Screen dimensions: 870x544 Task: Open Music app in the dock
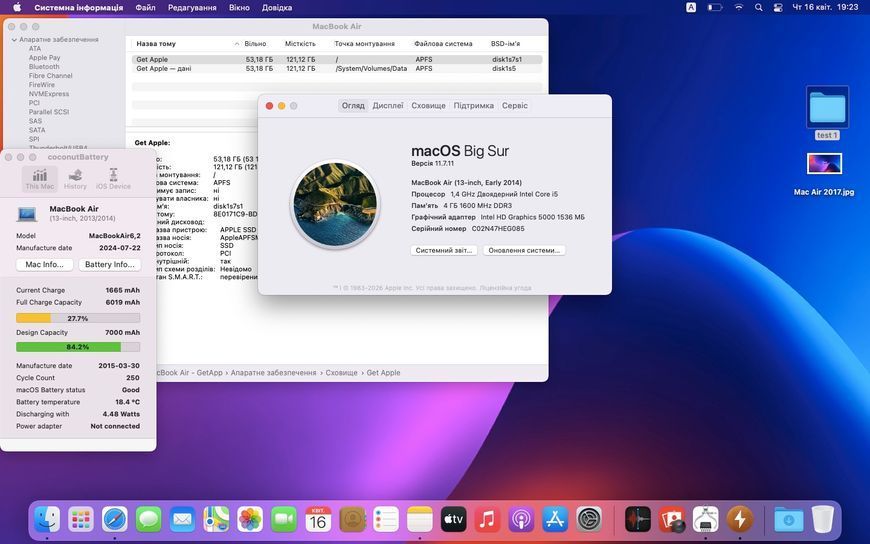[x=487, y=520]
